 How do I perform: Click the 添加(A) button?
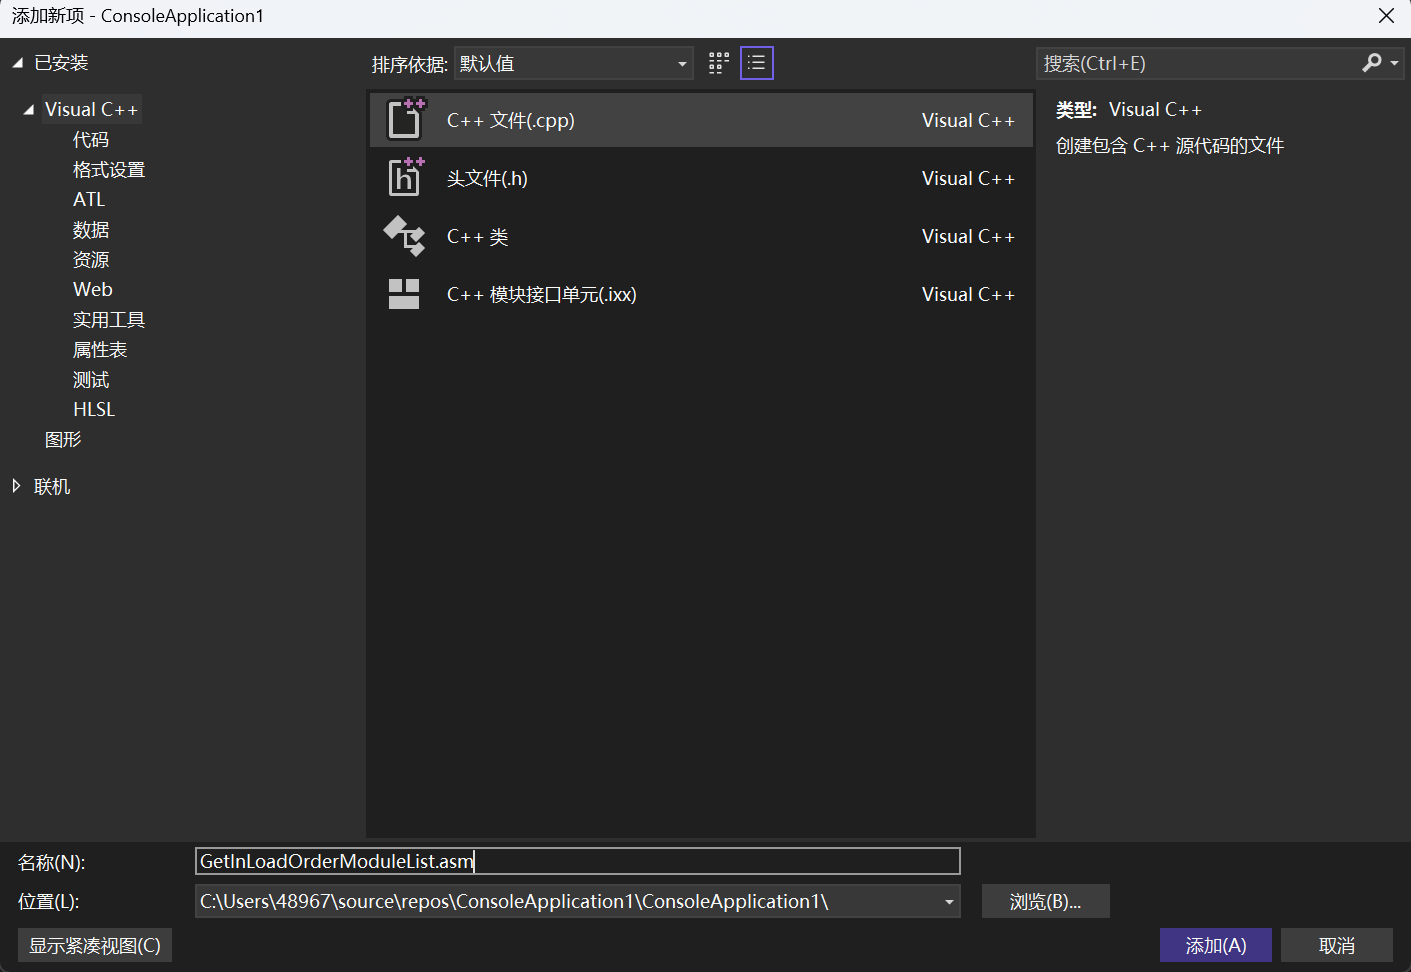click(x=1215, y=945)
